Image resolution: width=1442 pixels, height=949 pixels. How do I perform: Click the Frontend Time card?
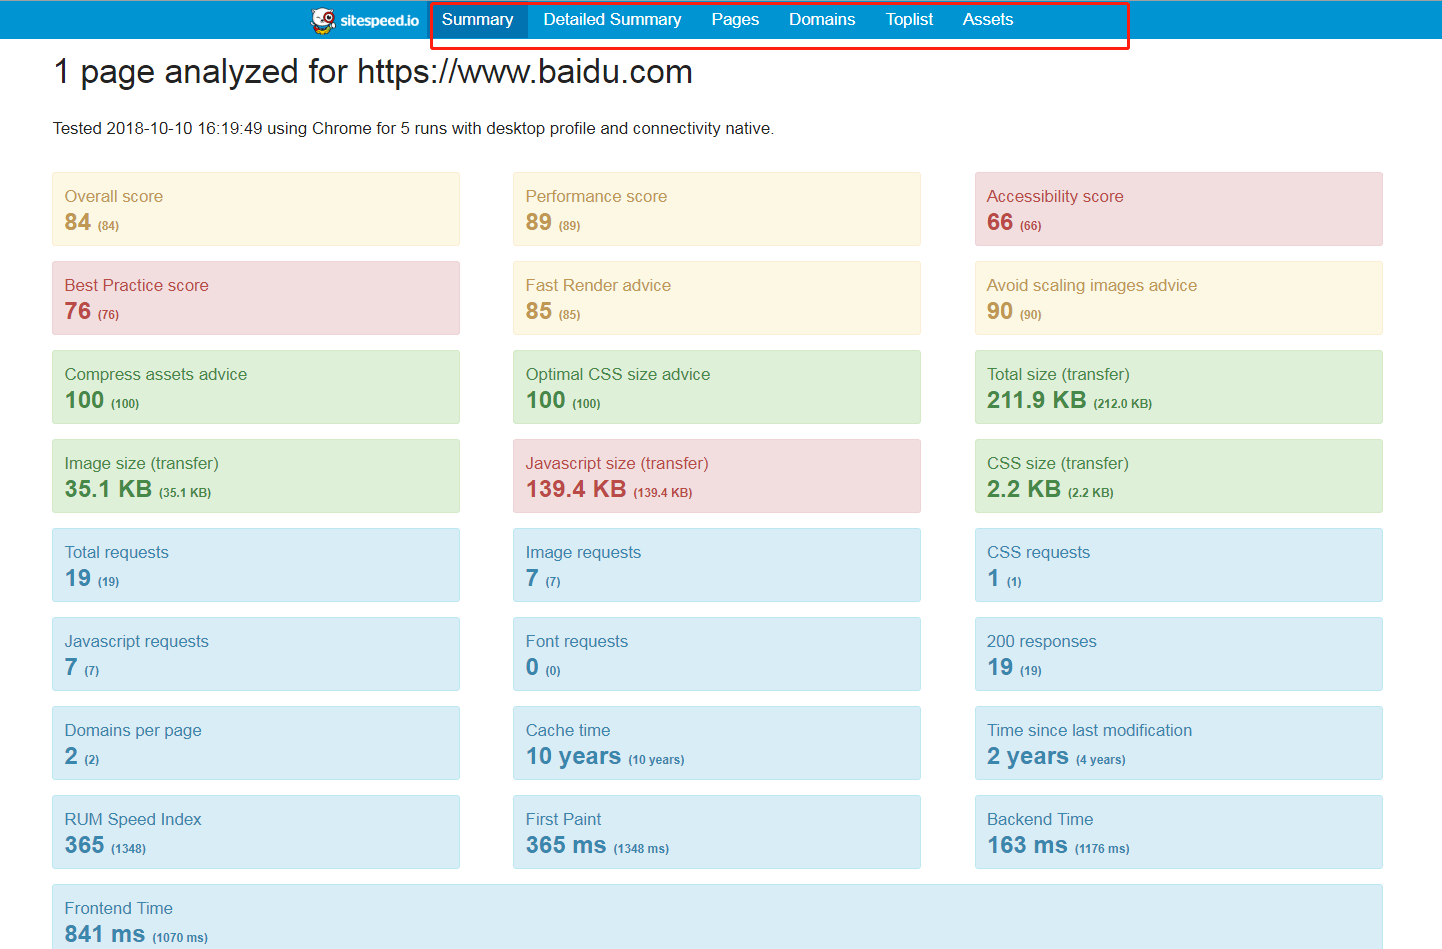[717, 917]
